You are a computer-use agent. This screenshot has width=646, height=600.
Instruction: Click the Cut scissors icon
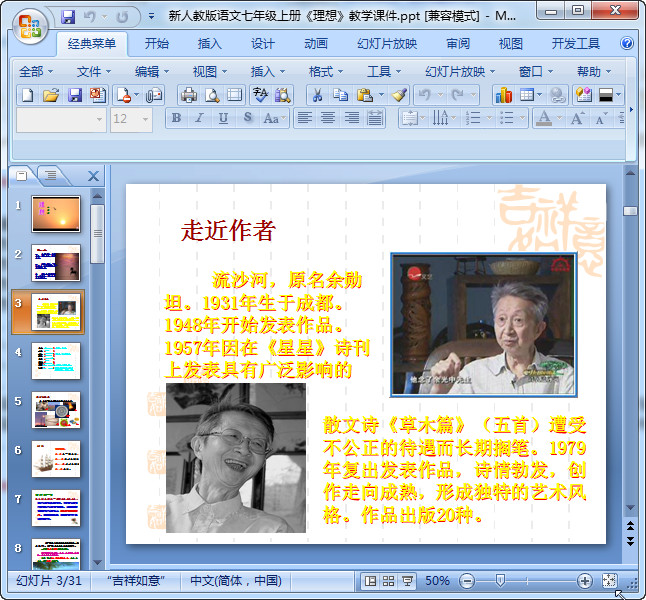click(x=317, y=95)
